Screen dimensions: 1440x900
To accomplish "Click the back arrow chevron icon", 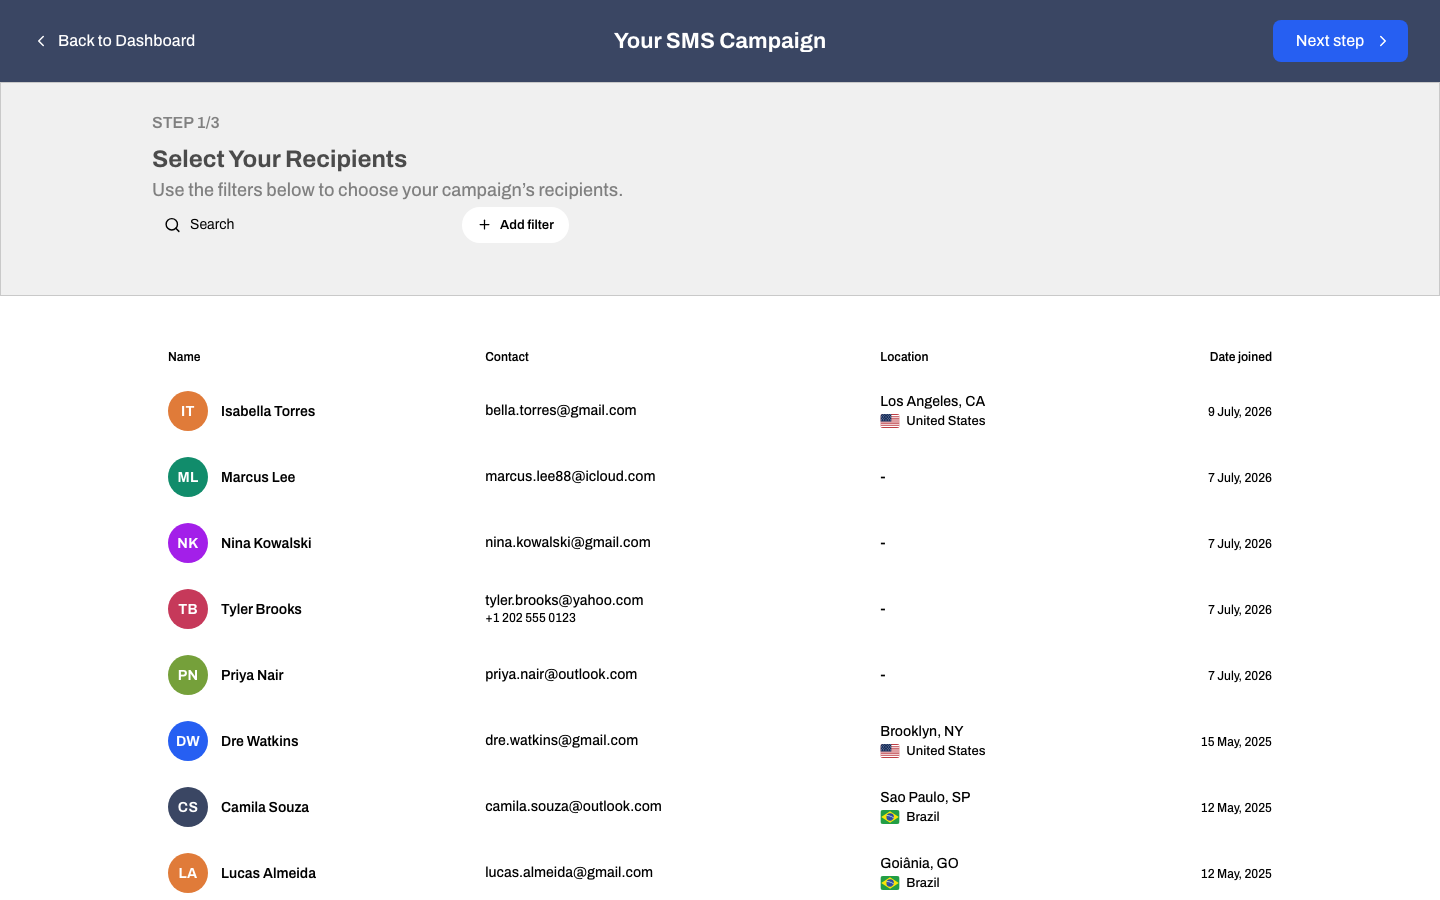I will pyautogui.click(x=41, y=41).
